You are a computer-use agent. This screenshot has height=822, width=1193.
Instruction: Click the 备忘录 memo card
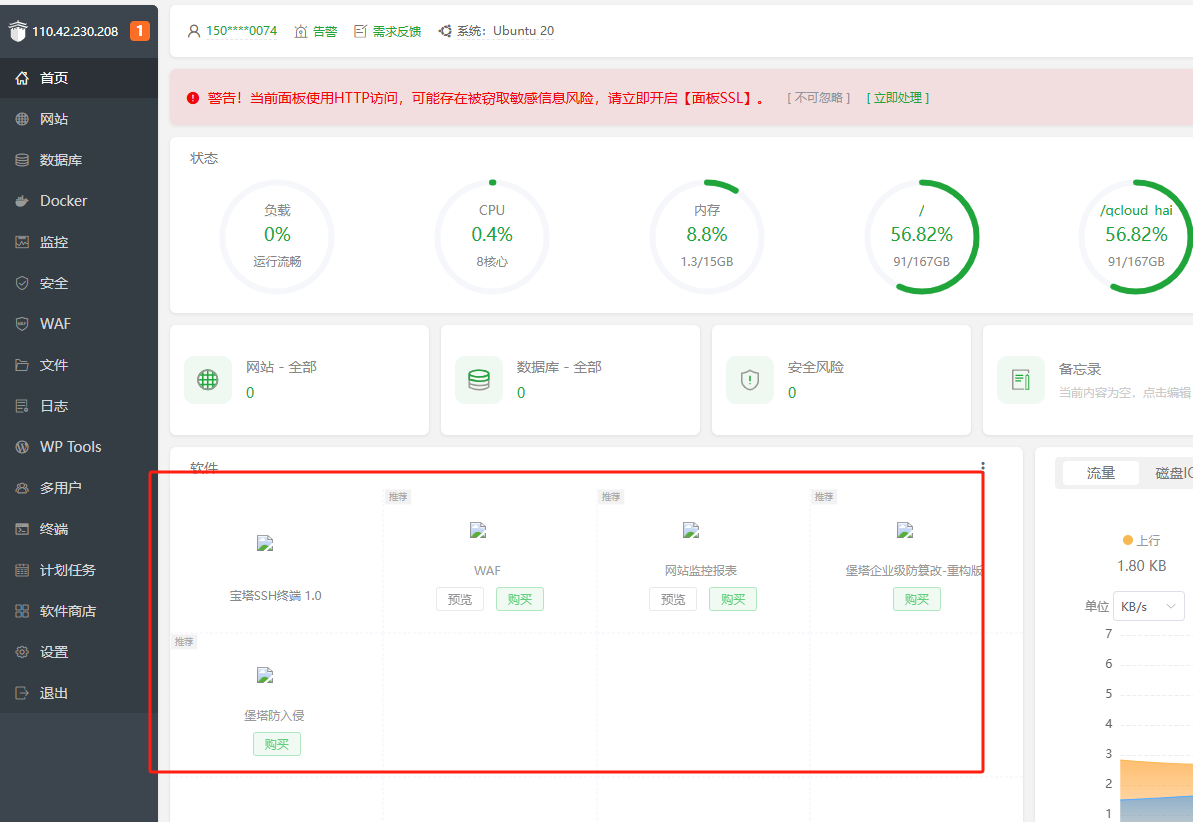[1088, 380]
